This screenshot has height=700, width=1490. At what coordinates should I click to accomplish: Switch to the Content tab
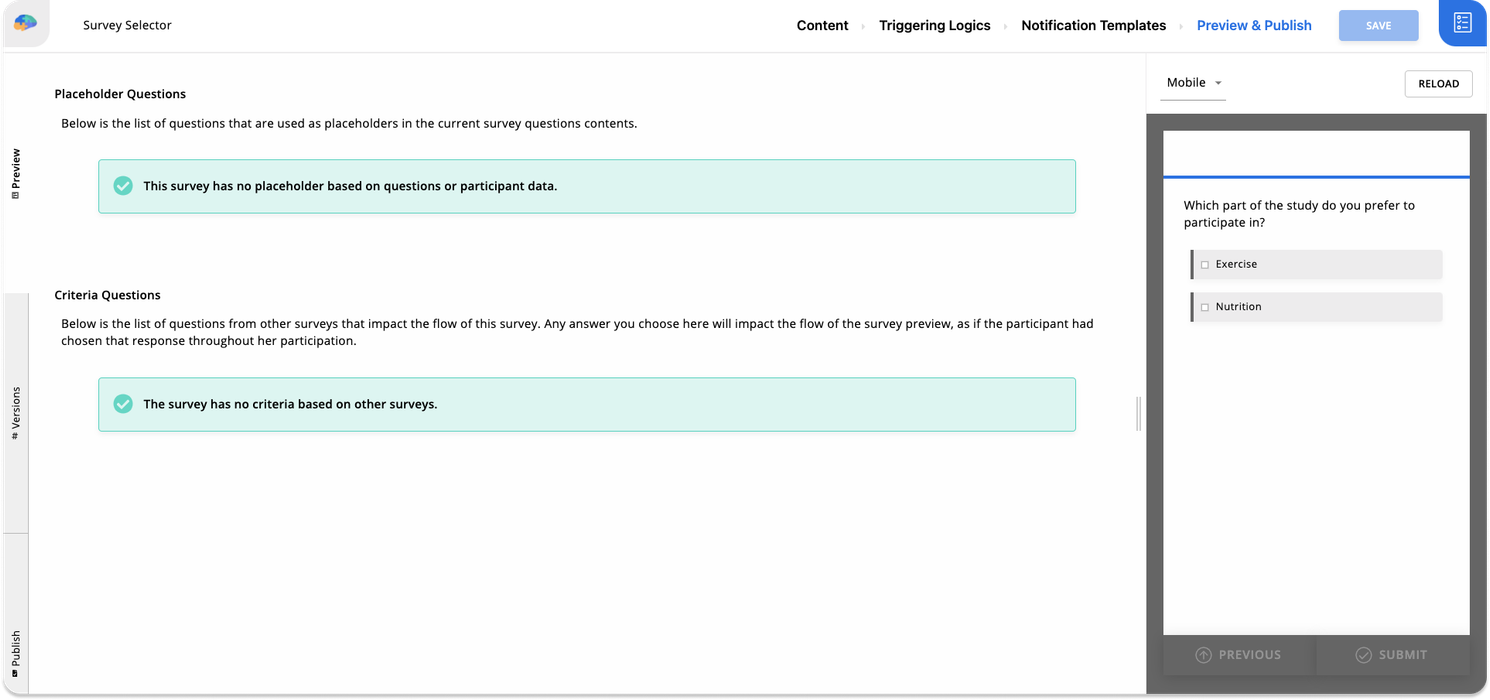click(822, 25)
